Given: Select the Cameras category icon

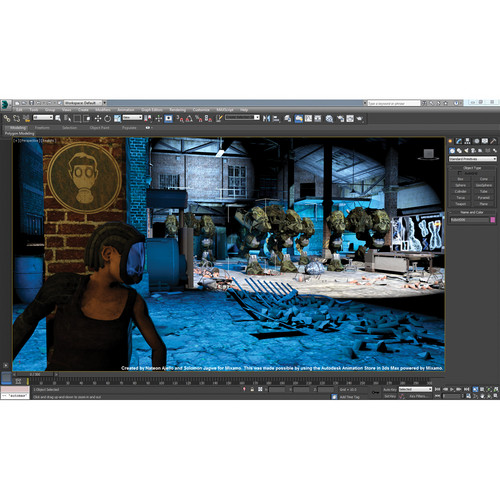Looking at the screenshot, I should click(473, 151).
